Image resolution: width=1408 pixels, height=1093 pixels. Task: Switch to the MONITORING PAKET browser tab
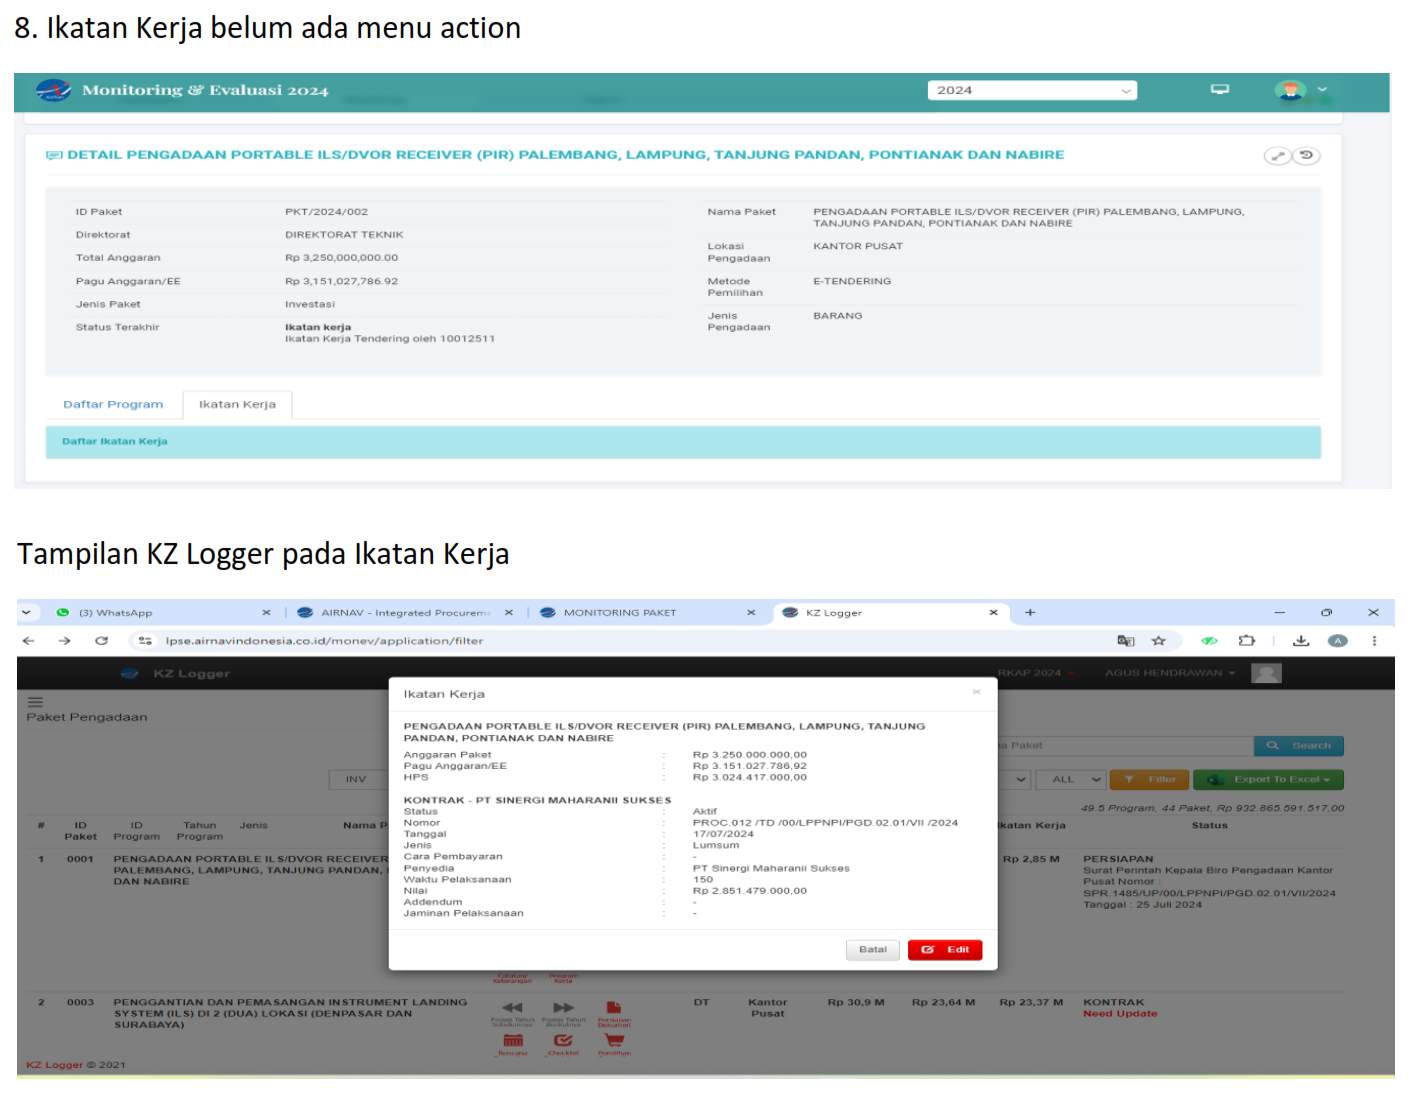coord(619,613)
